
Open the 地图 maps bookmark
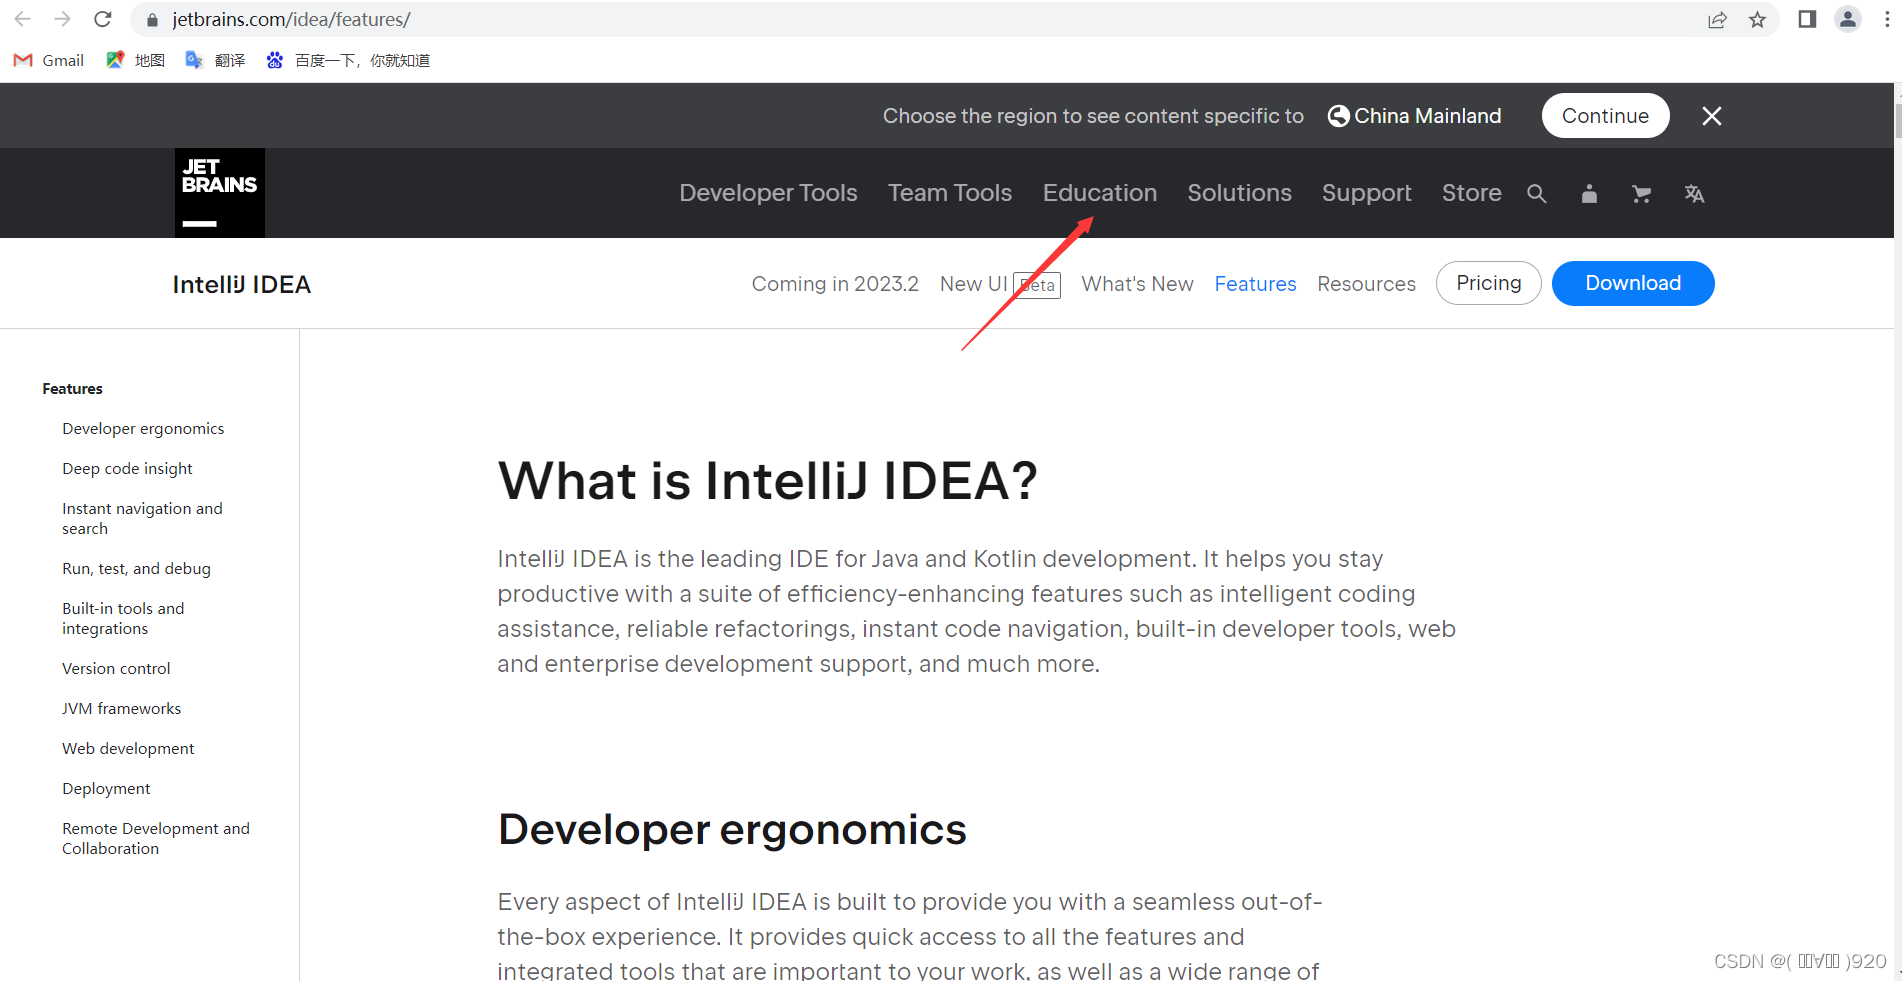[136, 60]
